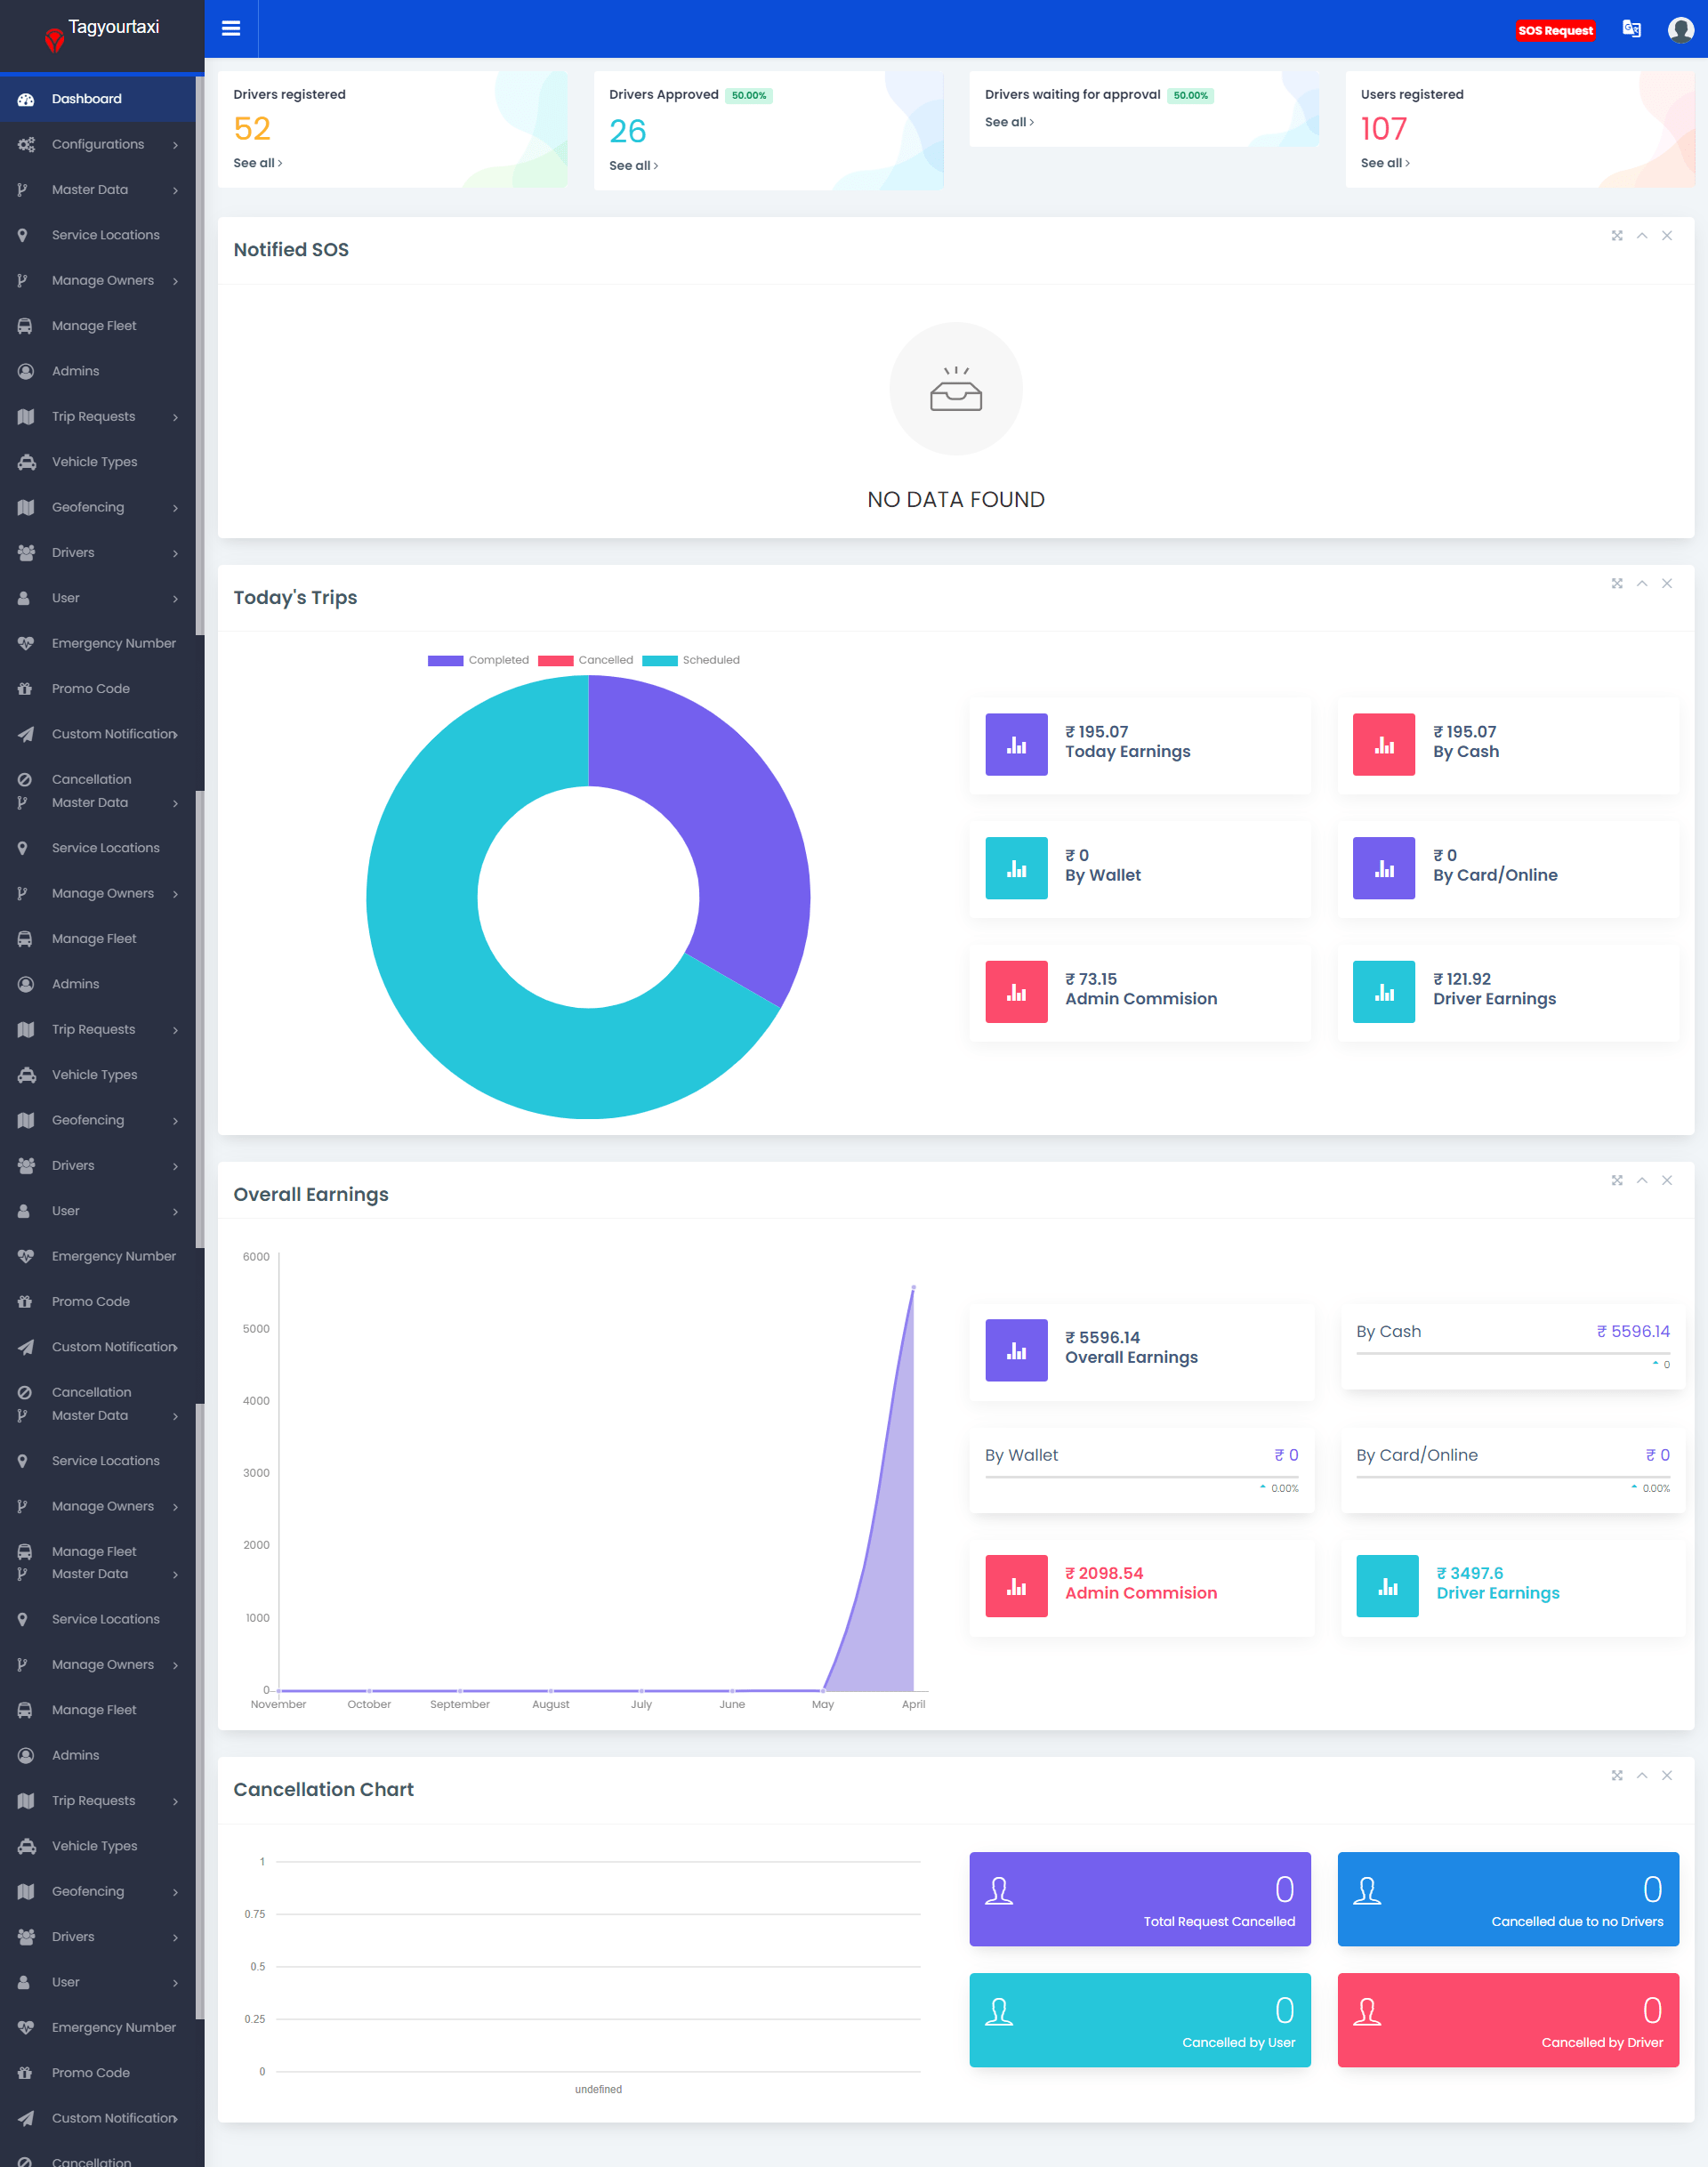This screenshot has height=2167, width=1708.
Task: Click the Overall By Wallet ₹ 0 value
Action: click(x=1286, y=1456)
